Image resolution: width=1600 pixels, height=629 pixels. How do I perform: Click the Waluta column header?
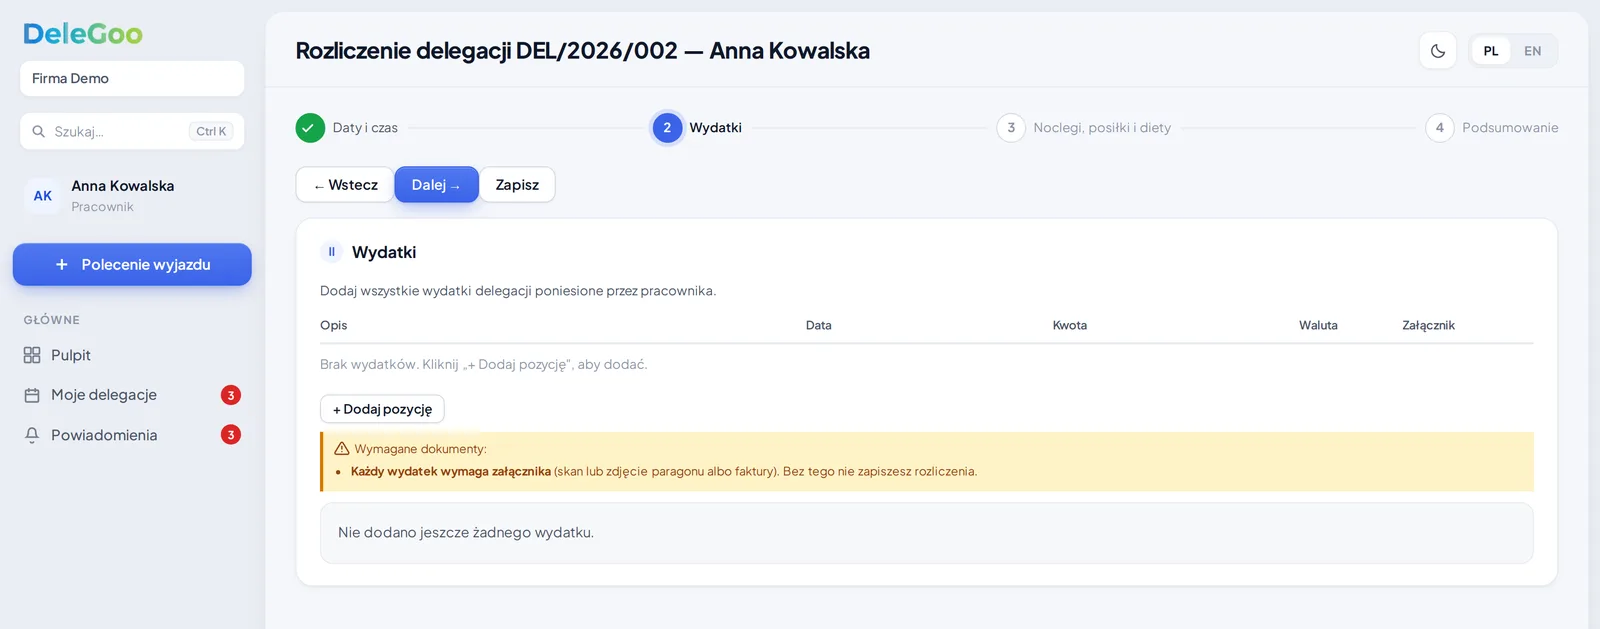(1318, 325)
